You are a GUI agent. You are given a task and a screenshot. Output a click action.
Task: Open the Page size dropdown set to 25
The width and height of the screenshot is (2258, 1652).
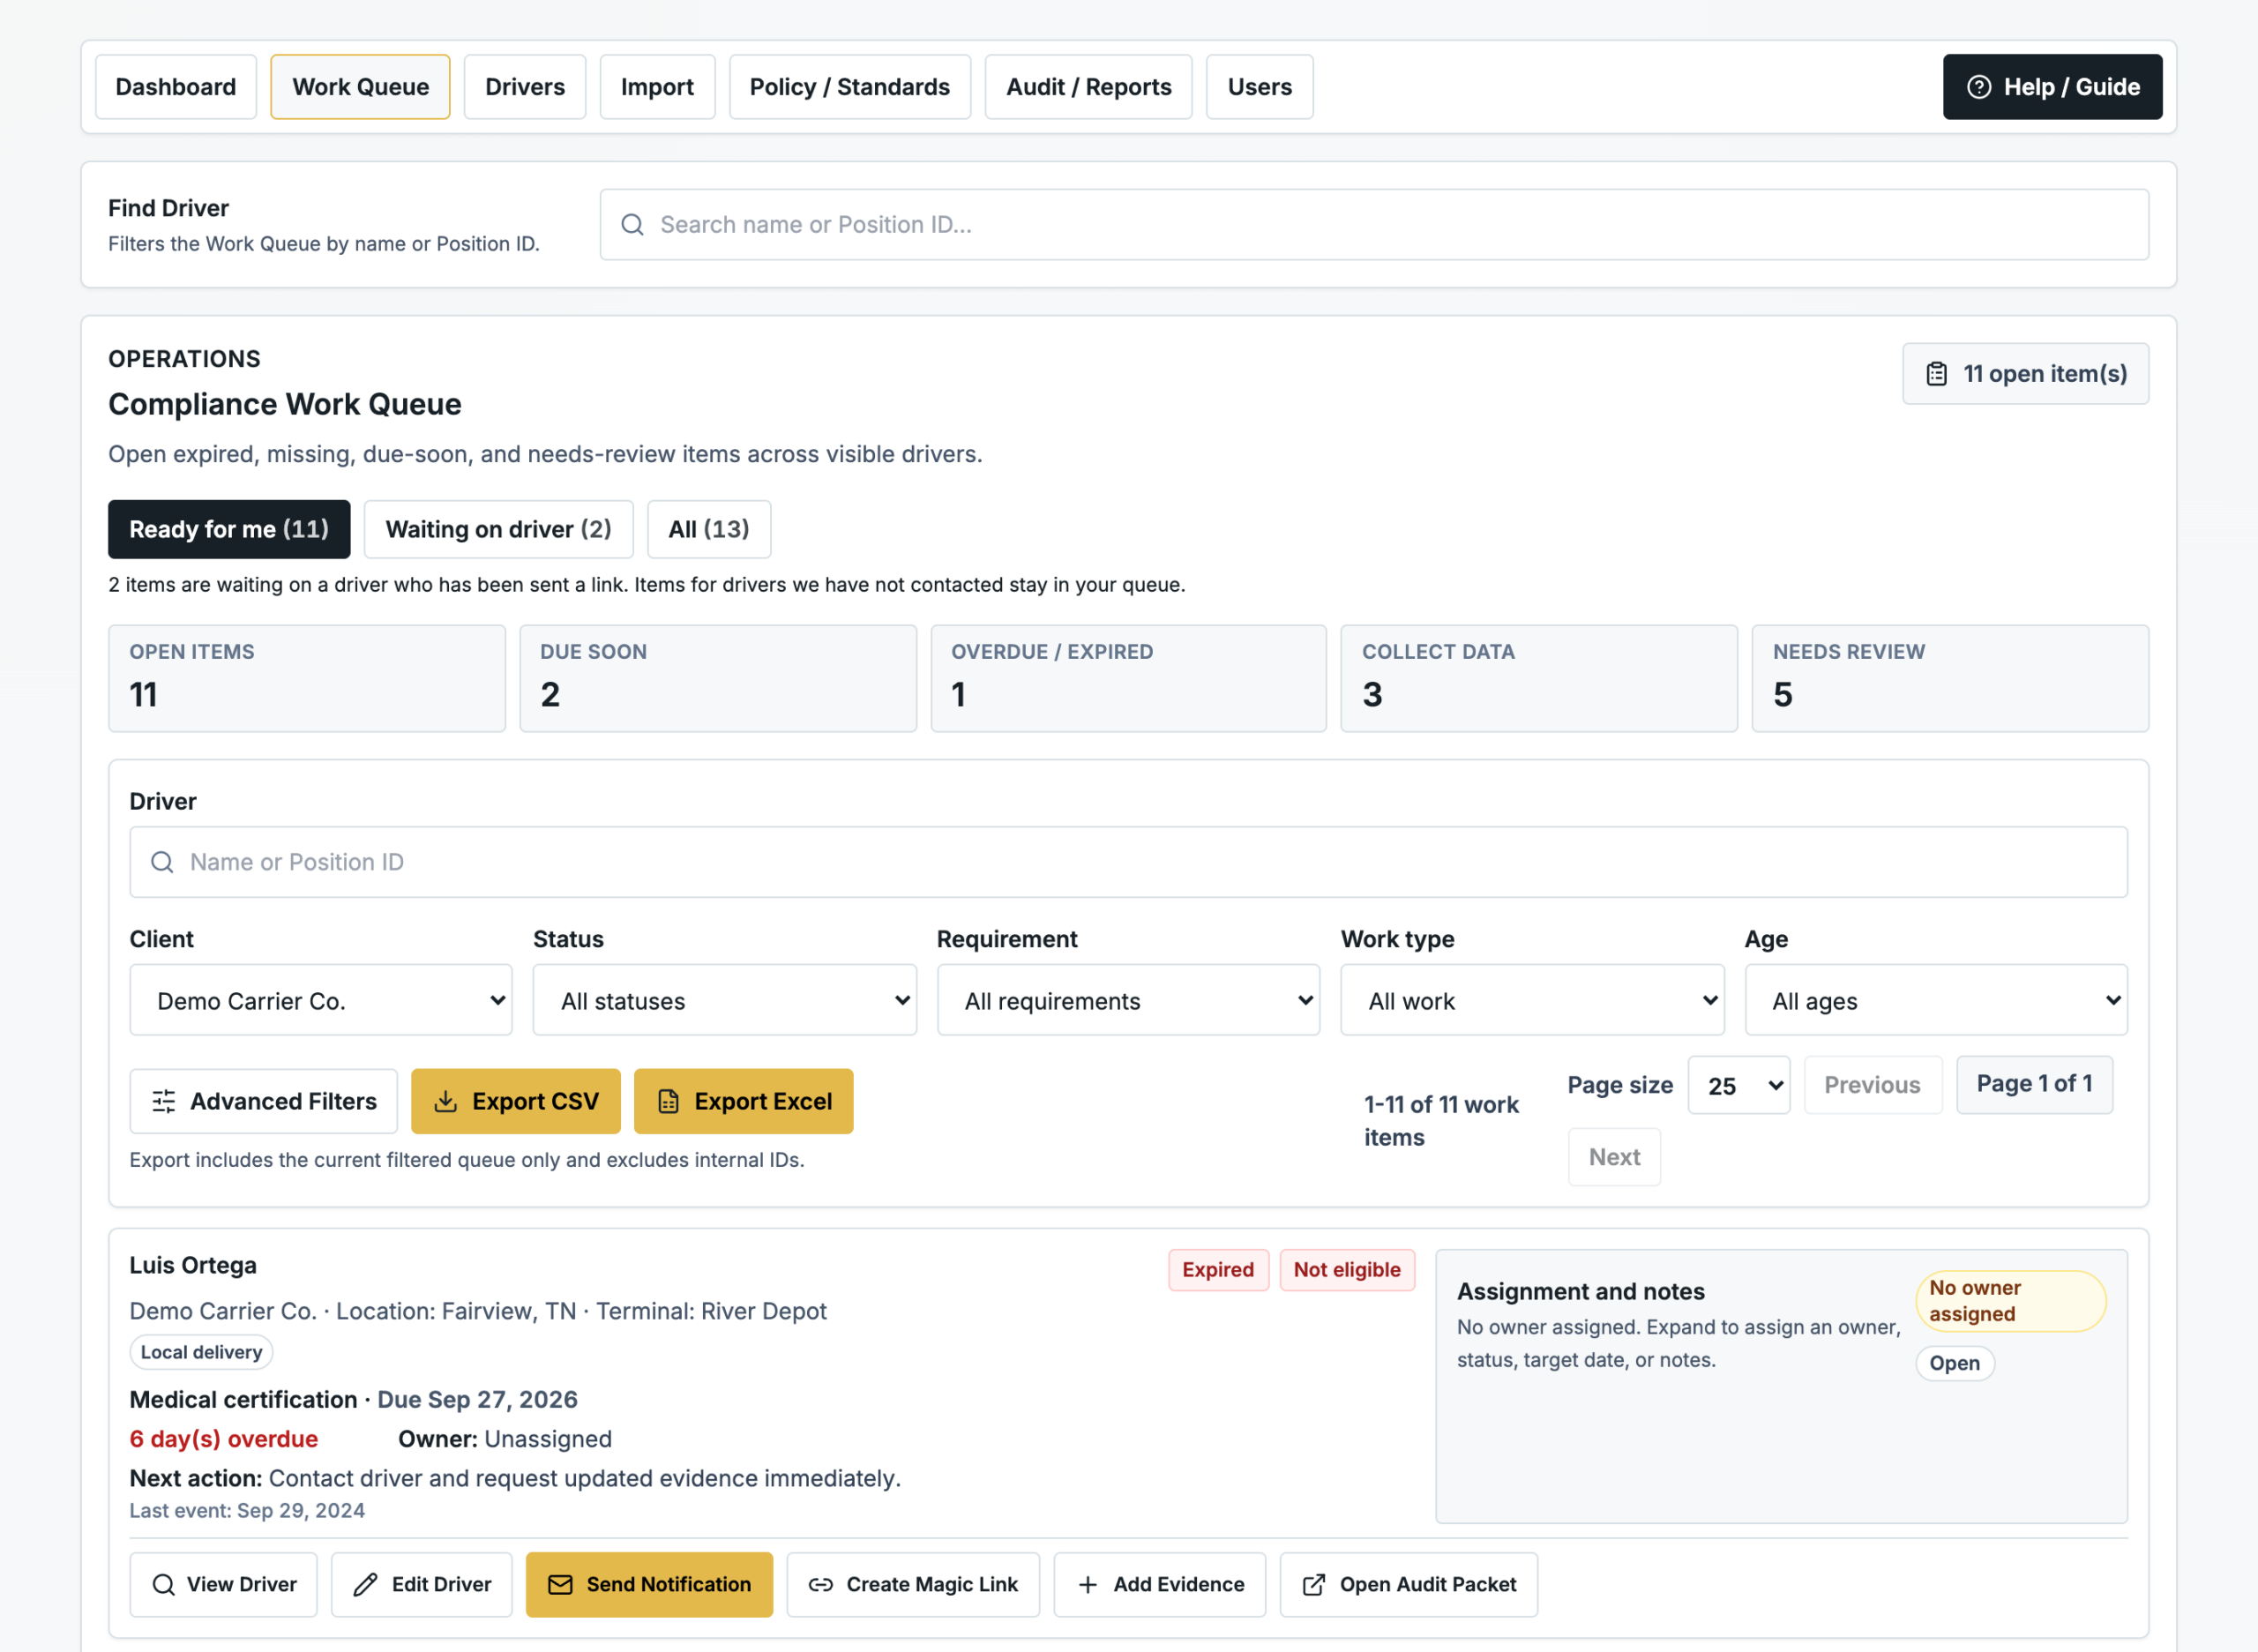pyautogui.click(x=1739, y=1085)
